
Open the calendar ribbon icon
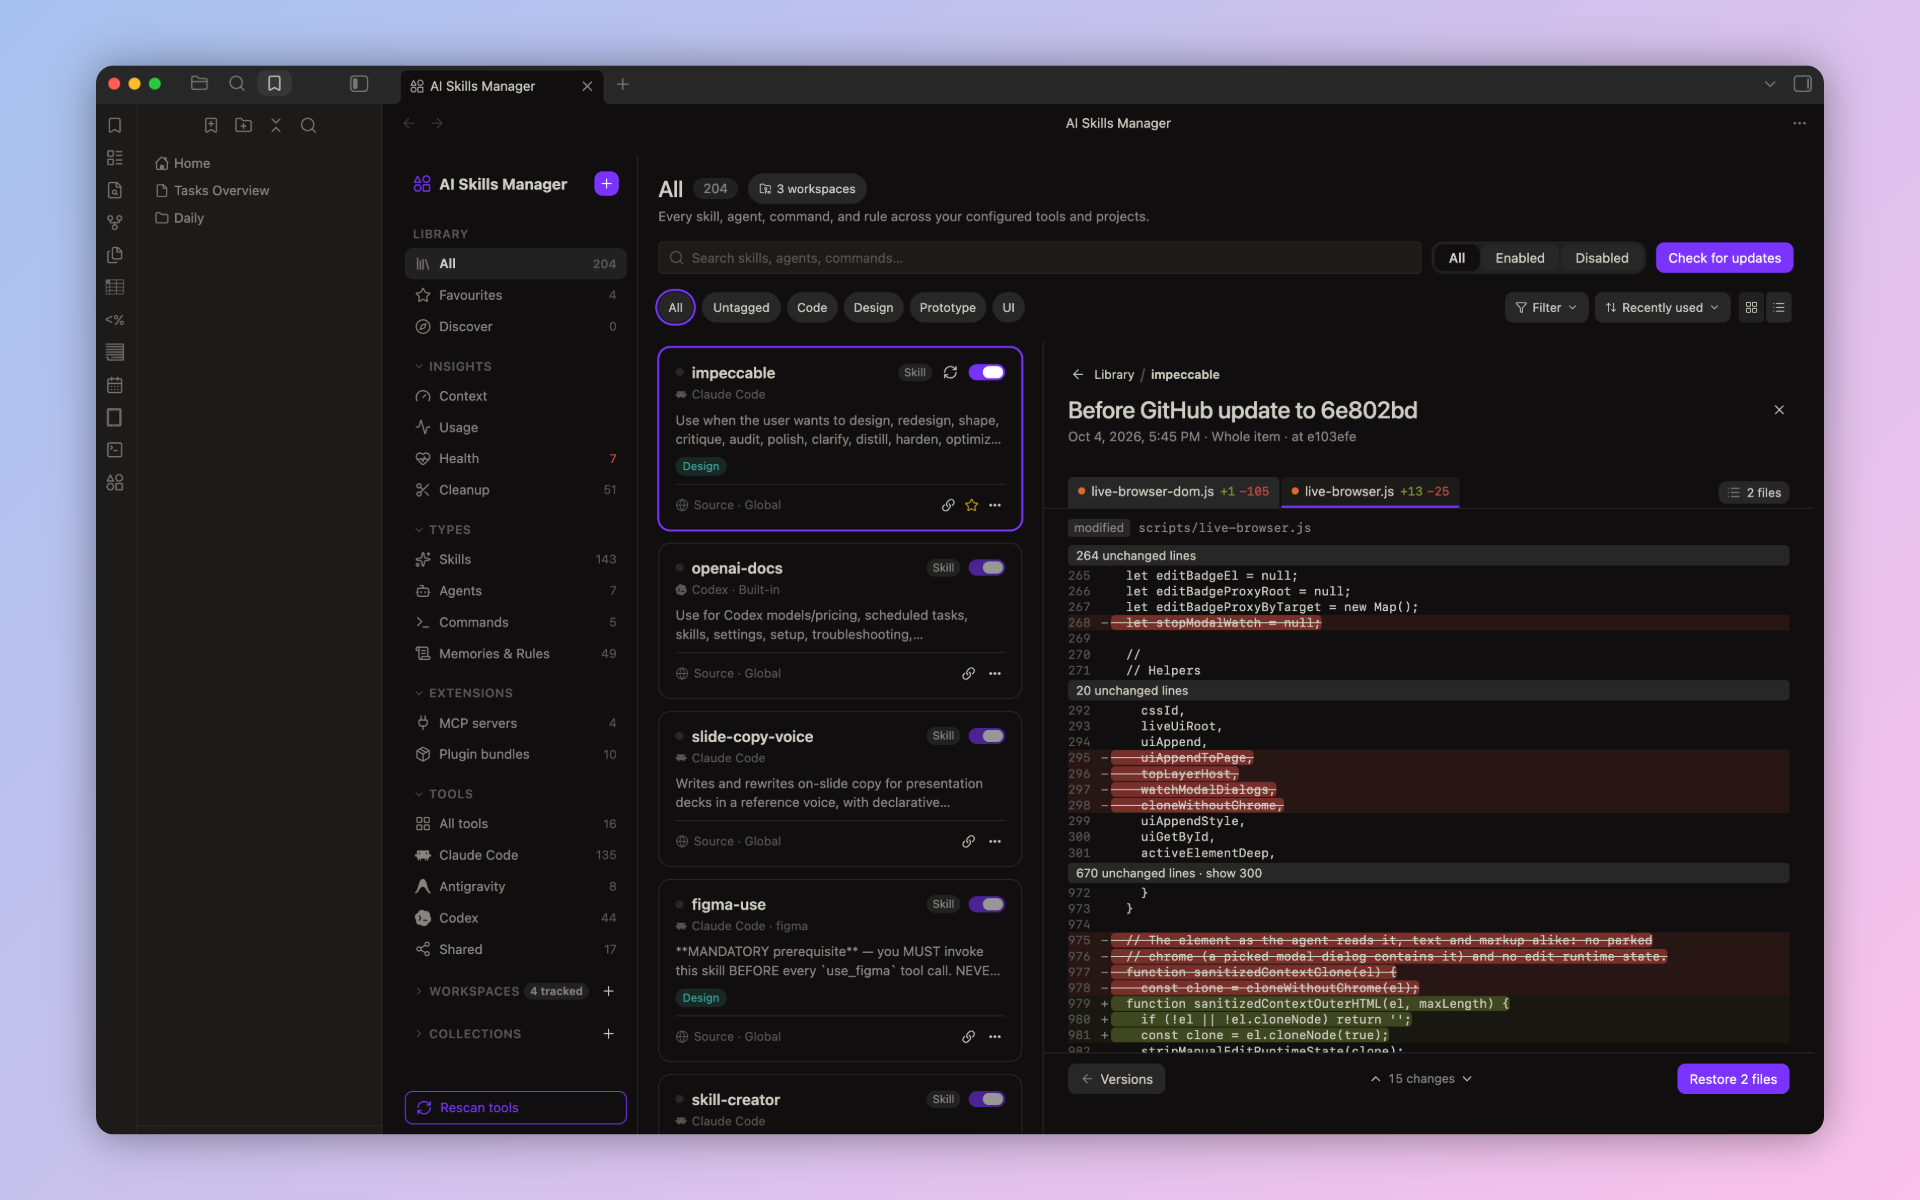point(115,385)
